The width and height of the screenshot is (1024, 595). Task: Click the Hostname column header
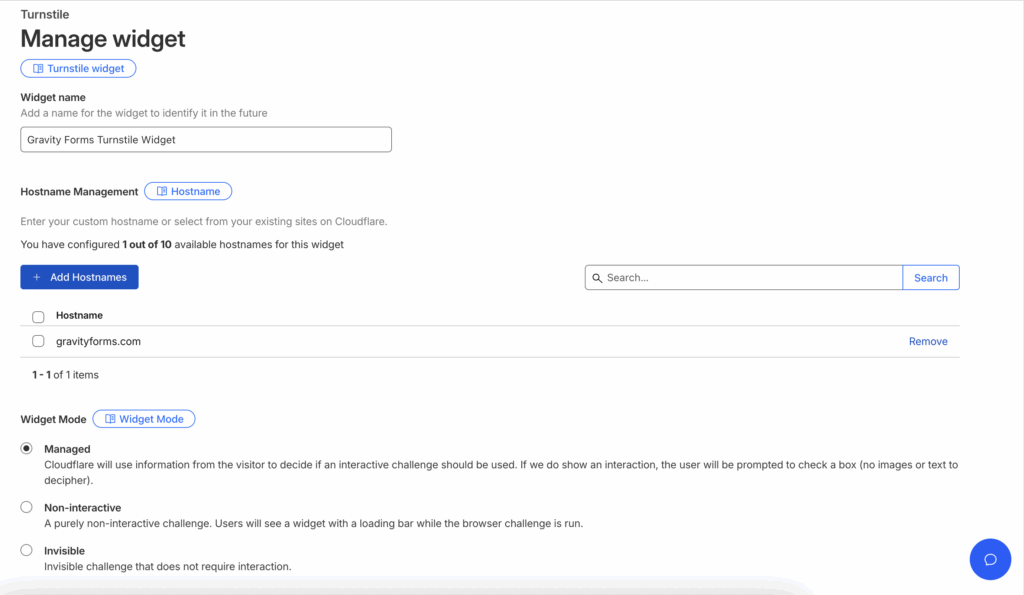pos(82,315)
